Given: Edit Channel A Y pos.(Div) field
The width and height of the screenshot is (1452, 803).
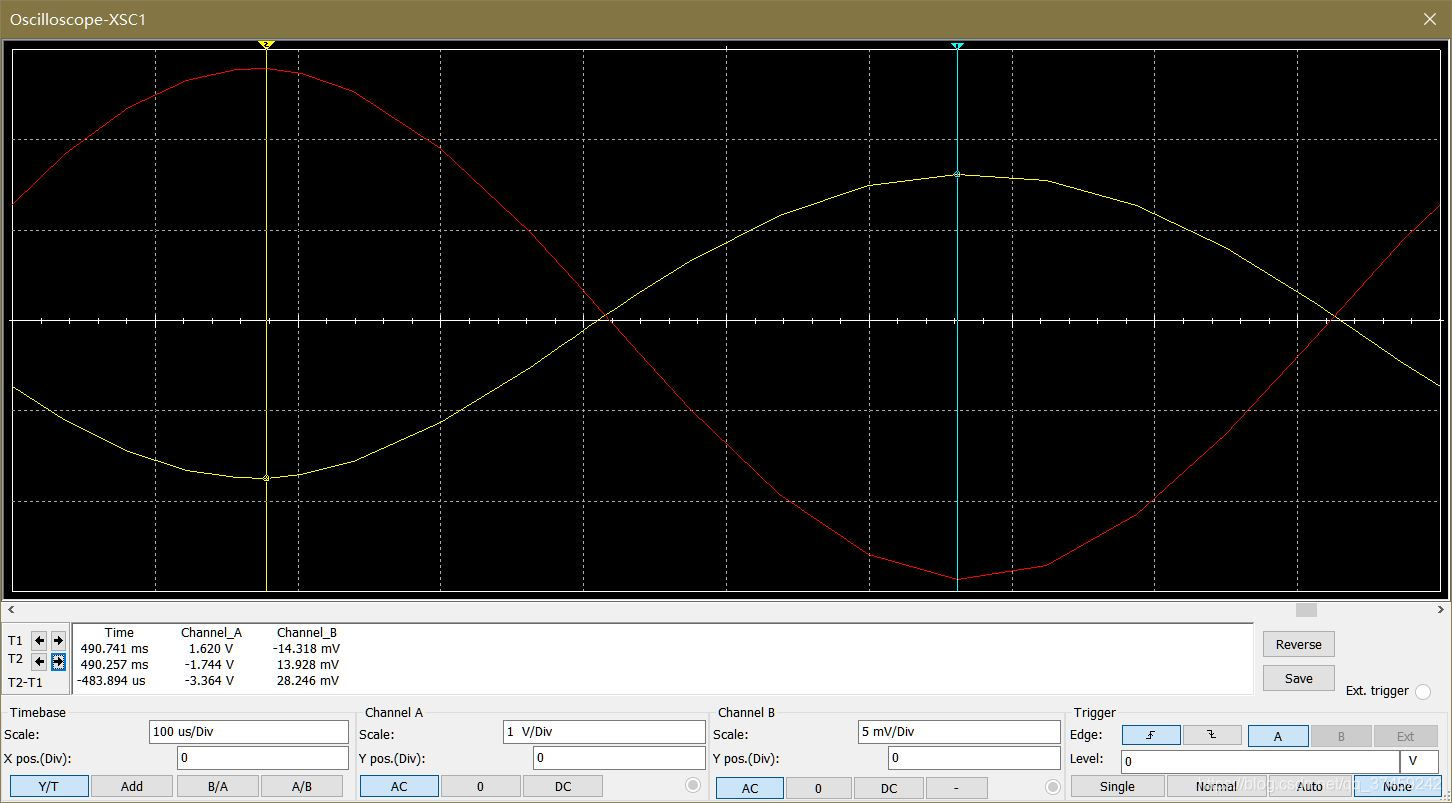Looking at the screenshot, I should point(619,758).
